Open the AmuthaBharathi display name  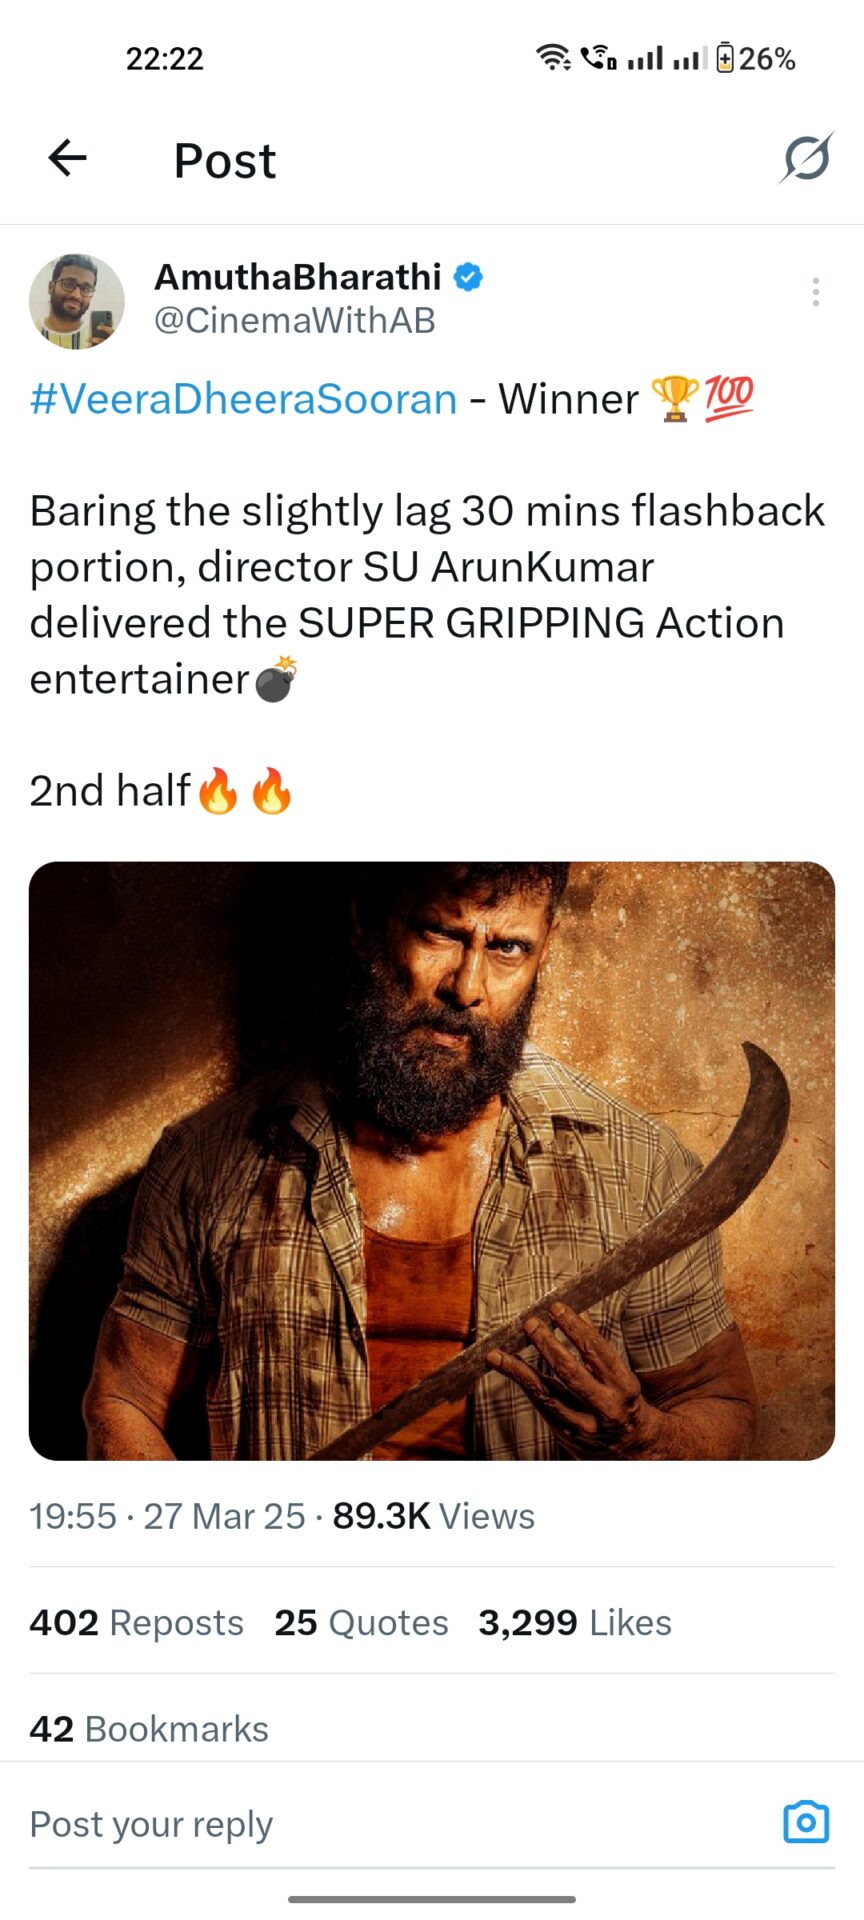pyautogui.click(x=298, y=277)
